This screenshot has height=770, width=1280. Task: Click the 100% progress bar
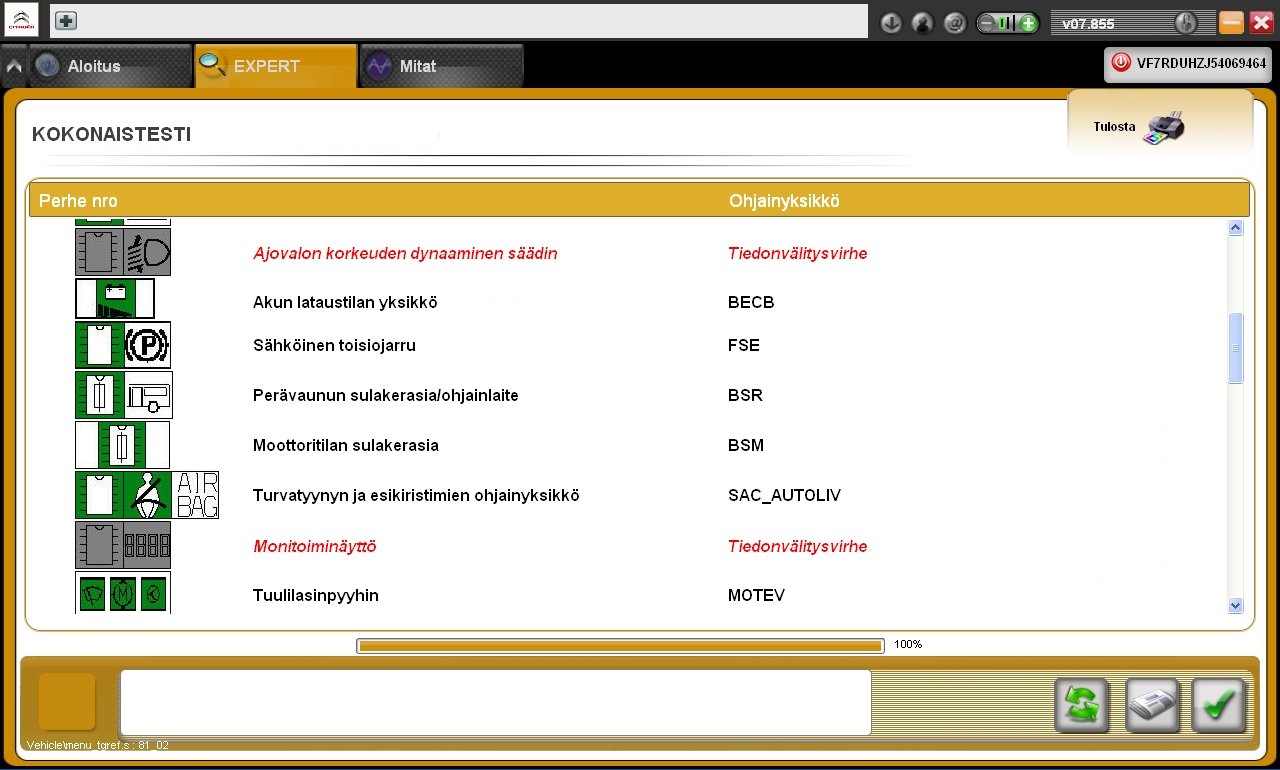click(620, 645)
